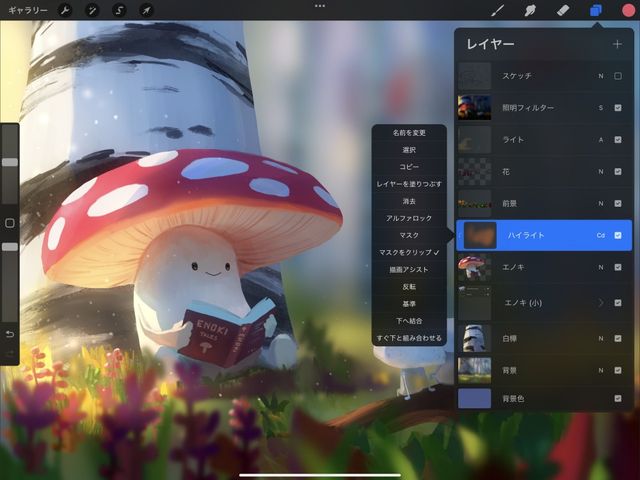Add a new layer with plus icon

click(x=617, y=44)
